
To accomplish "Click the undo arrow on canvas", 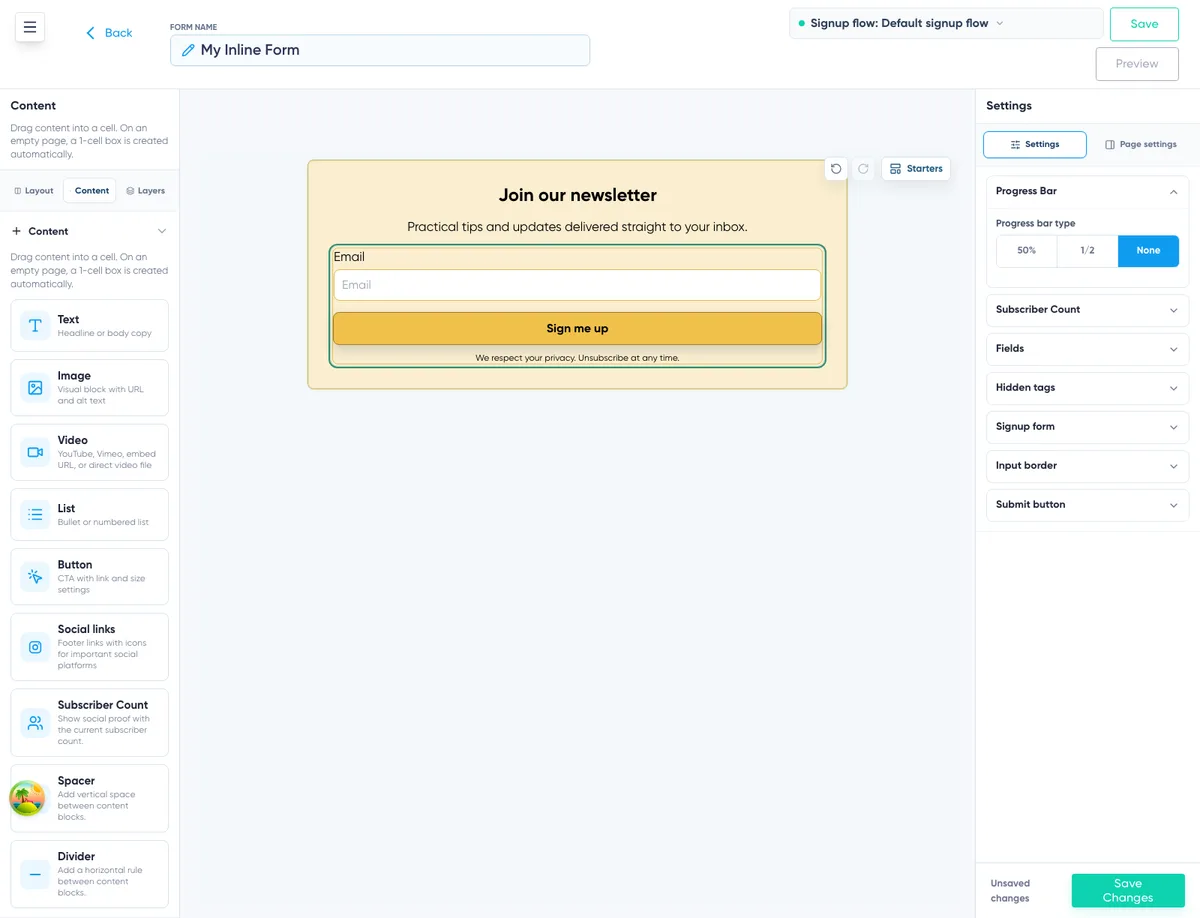I will (836, 169).
